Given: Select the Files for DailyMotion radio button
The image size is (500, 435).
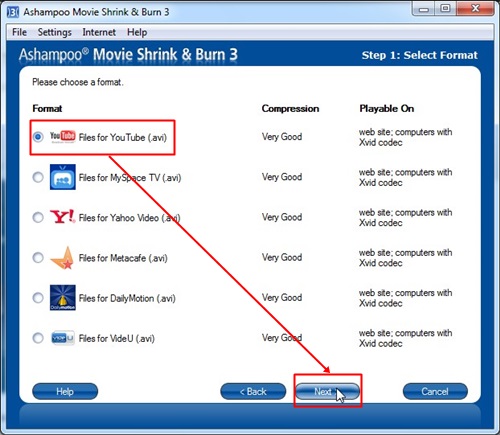Looking at the screenshot, I should click(38, 298).
